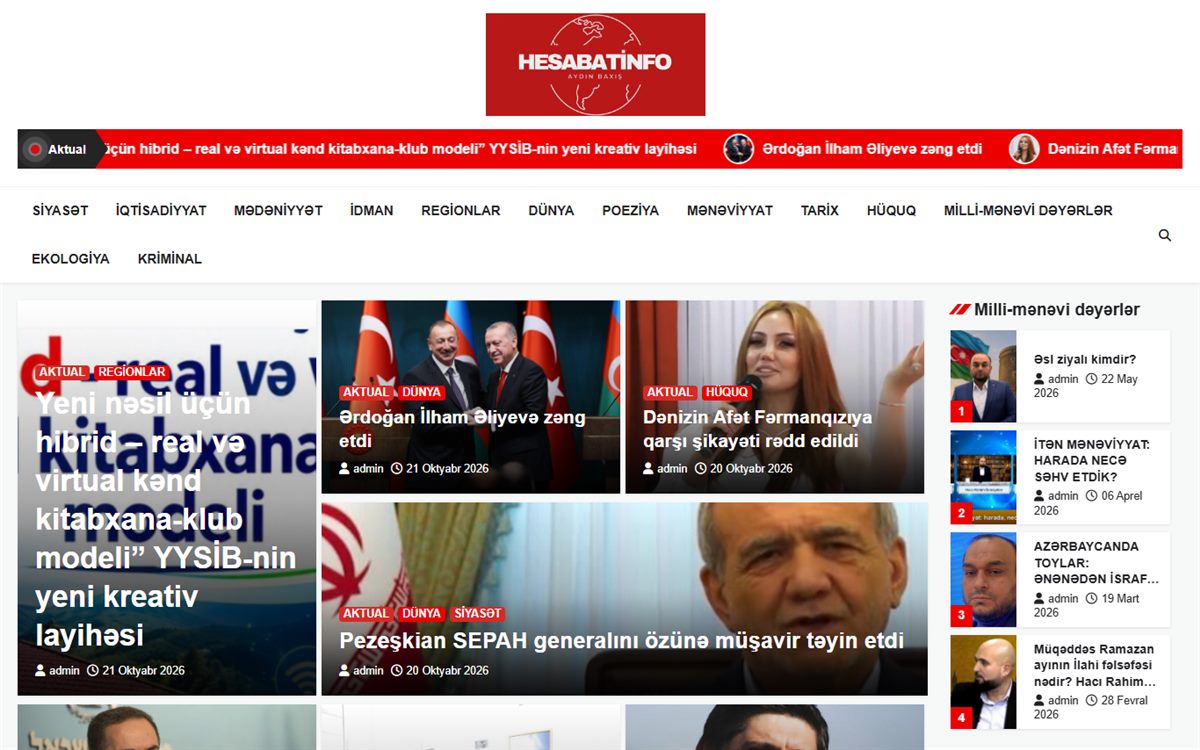Click the HESABATINFO logo banner
Viewport: 1200px width, 750px height.
coord(595,65)
